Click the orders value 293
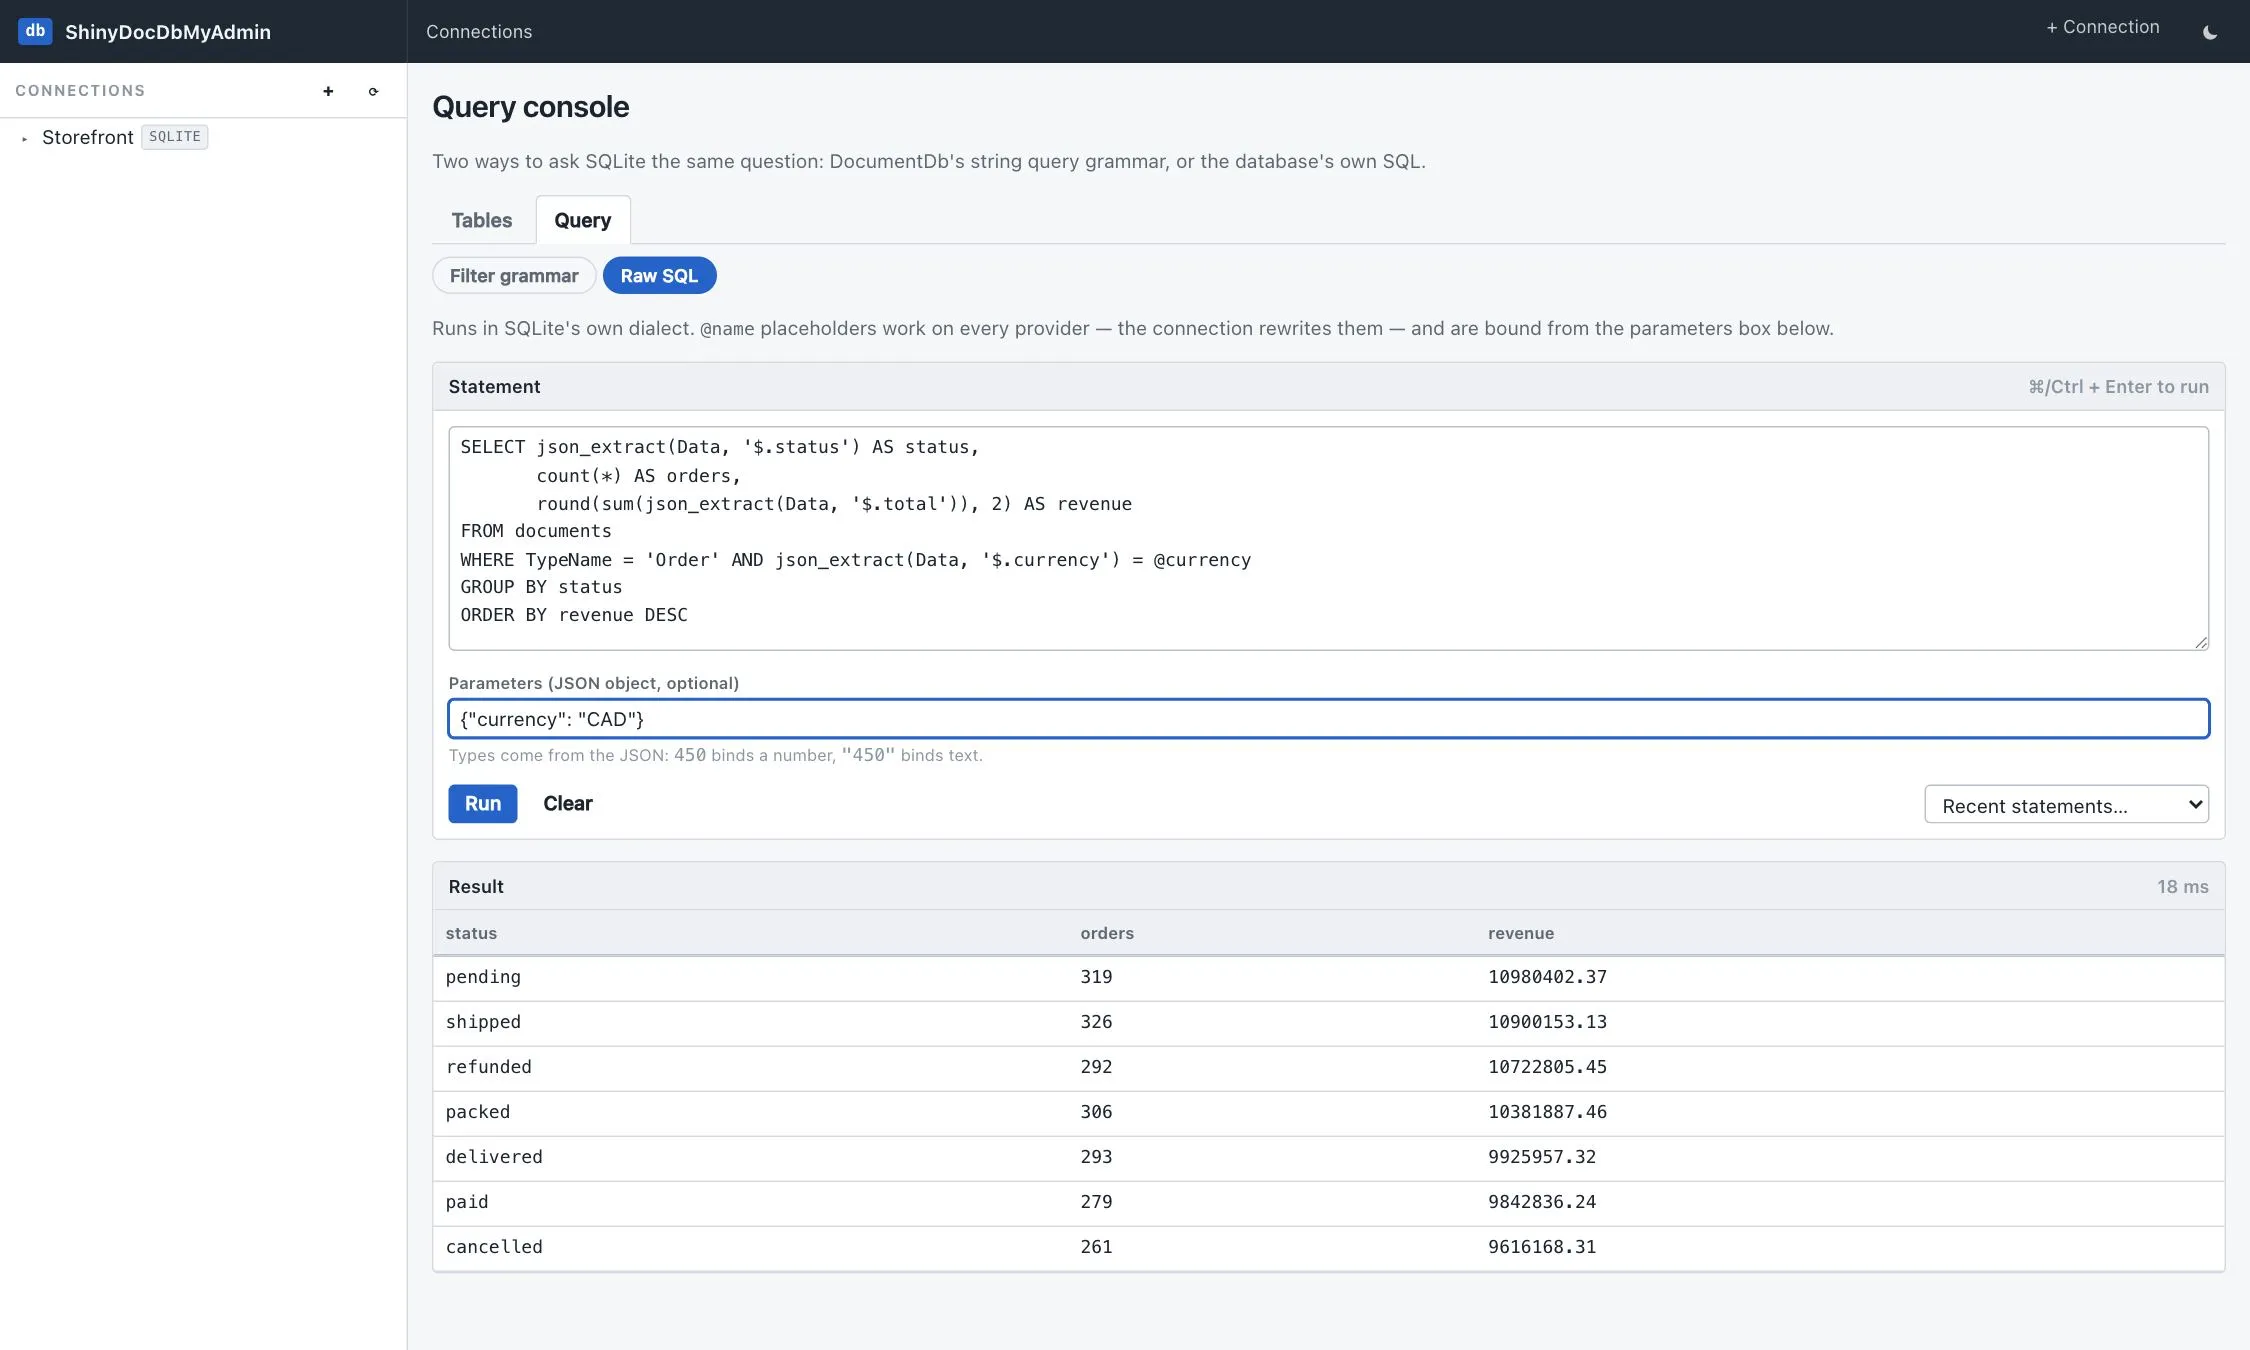The image size is (2250, 1350). tap(1096, 1157)
